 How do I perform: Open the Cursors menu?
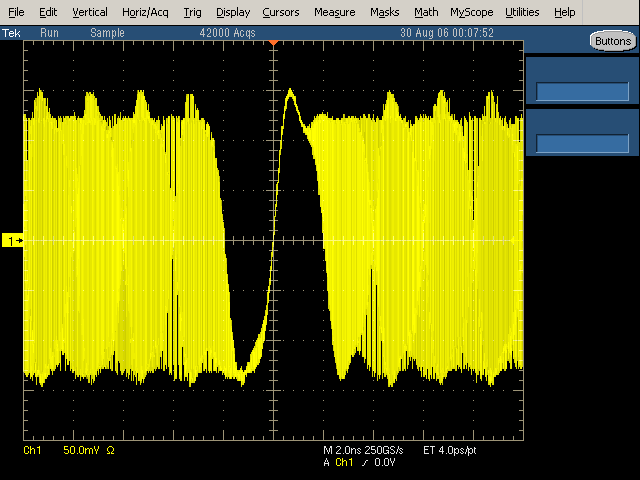(282, 12)
